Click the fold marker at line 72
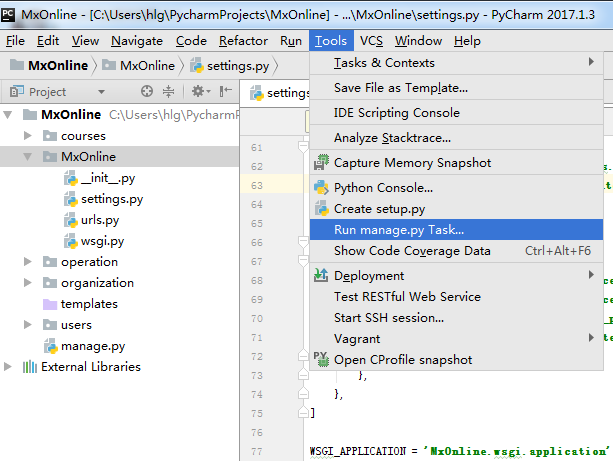613x461 pixels. point(303,355)
